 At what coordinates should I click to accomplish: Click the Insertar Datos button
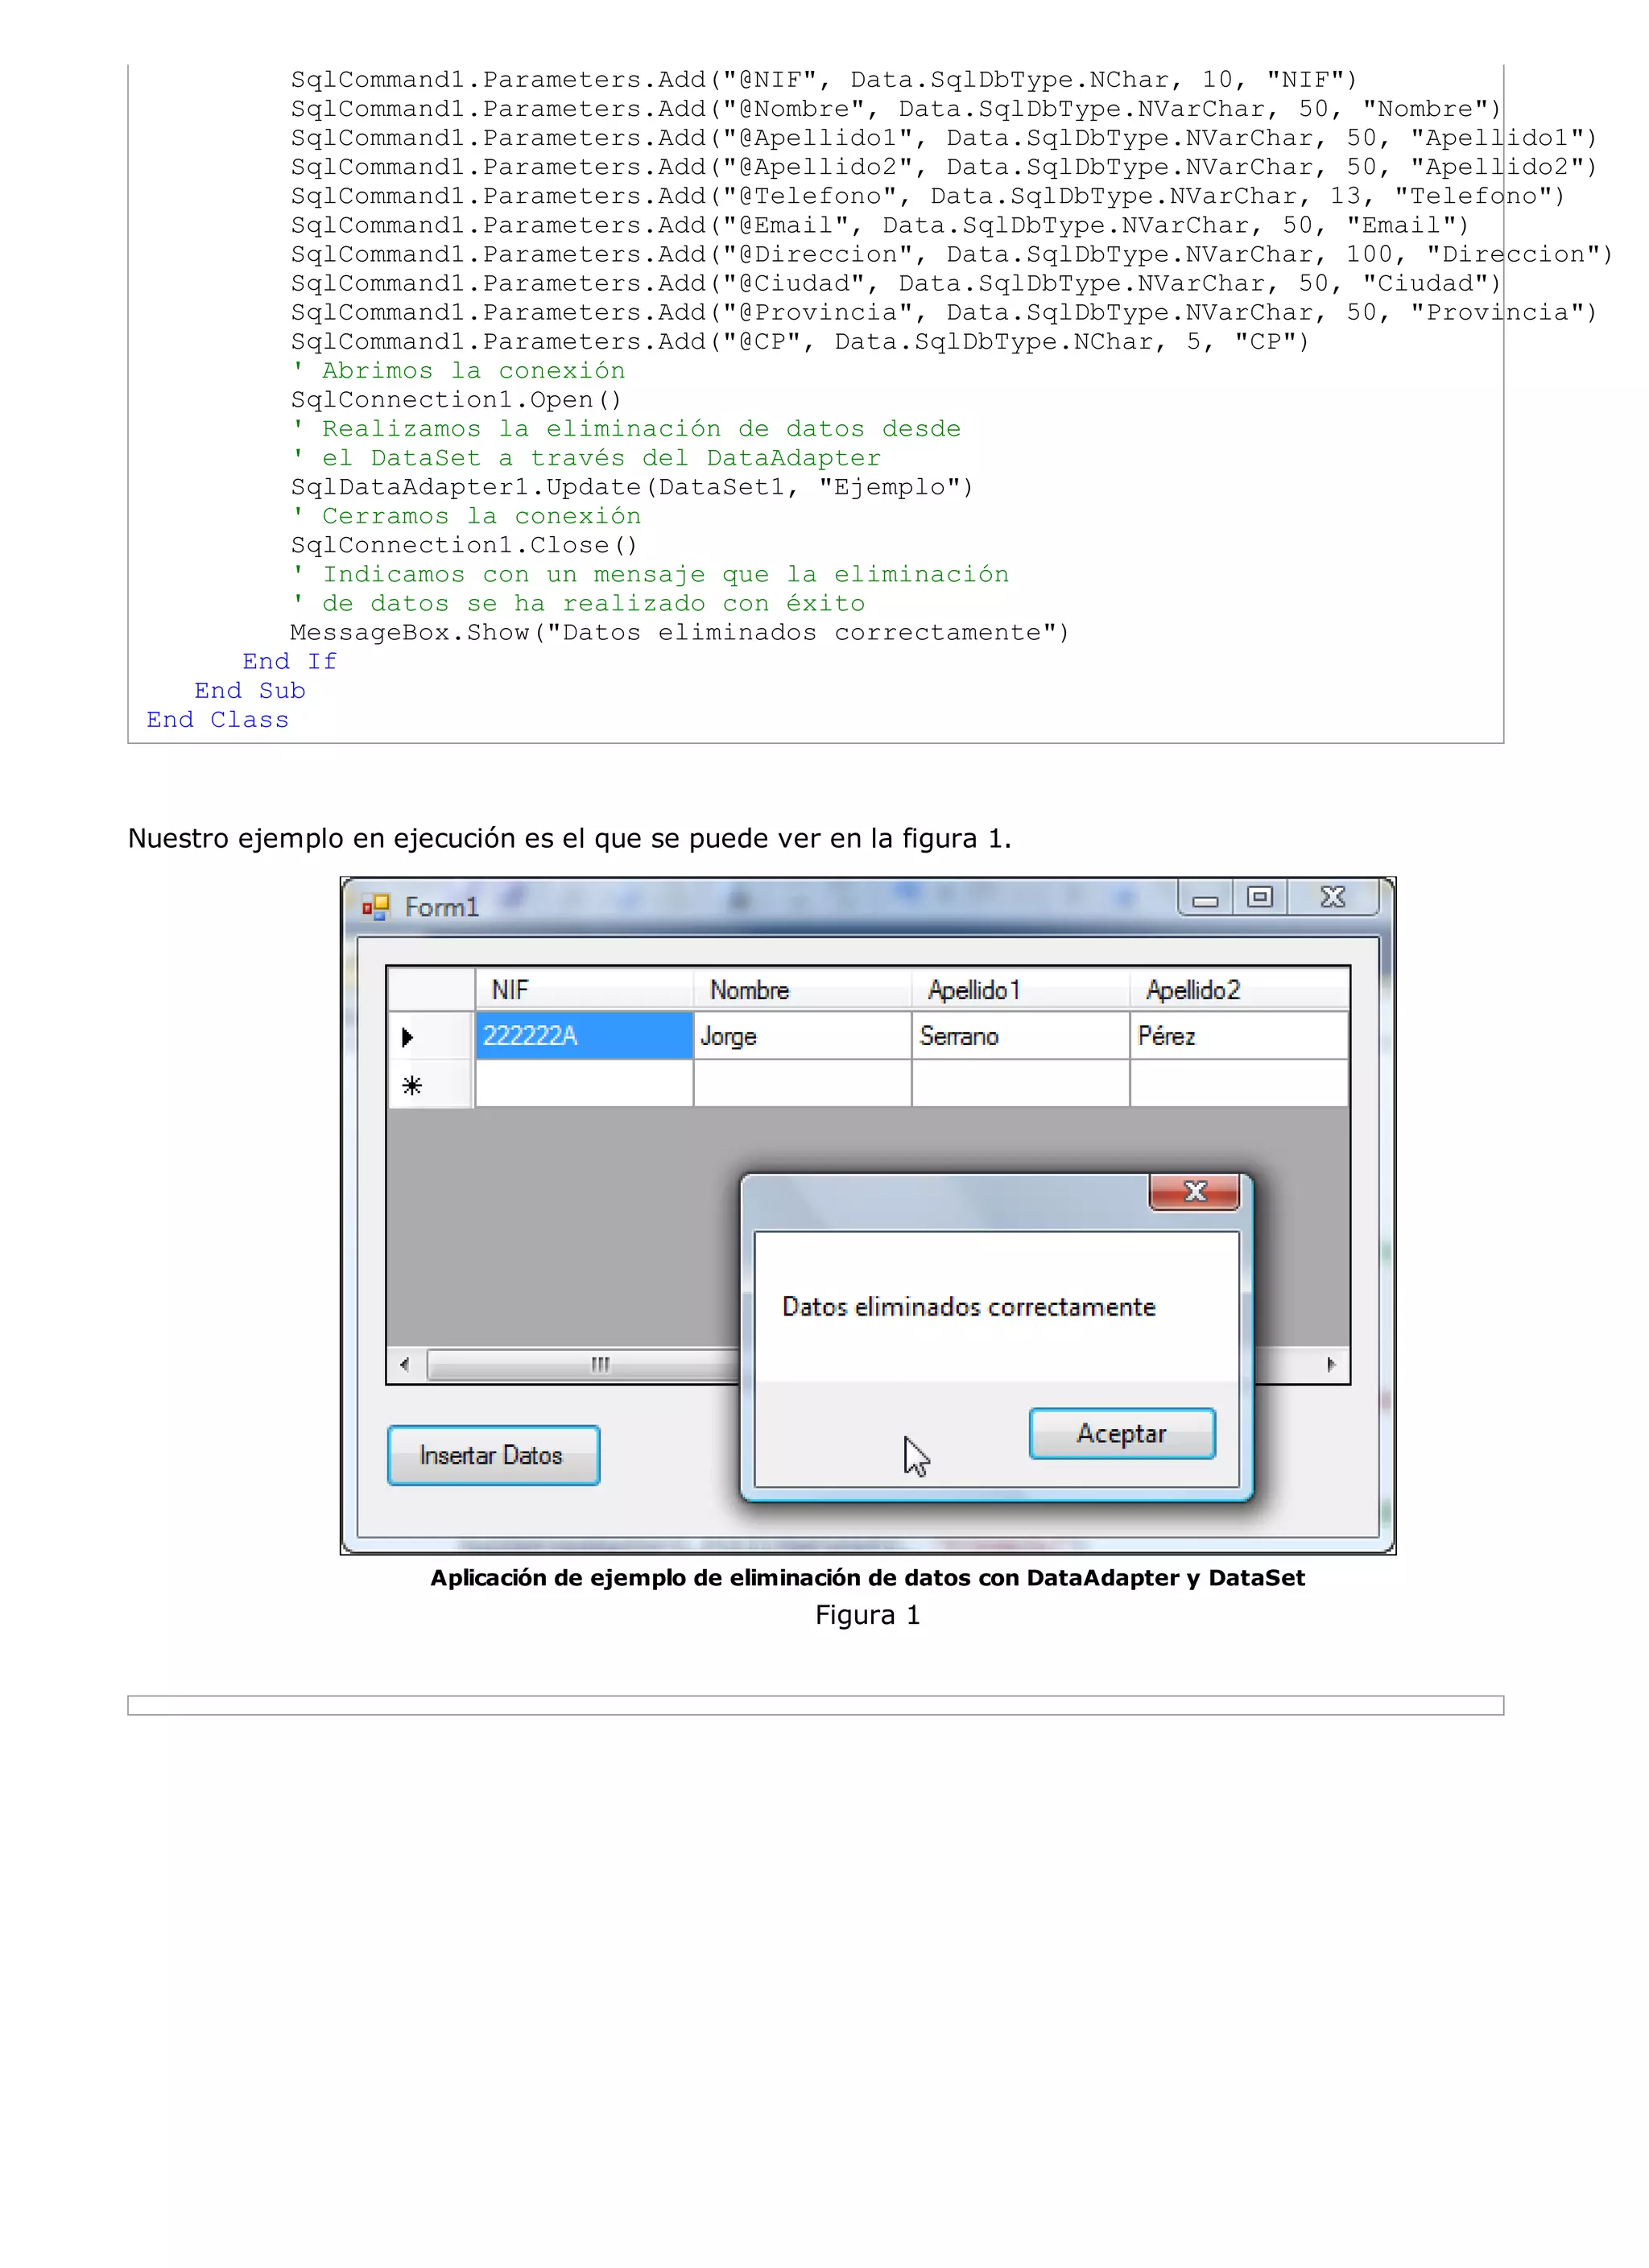pos(493,1455)
